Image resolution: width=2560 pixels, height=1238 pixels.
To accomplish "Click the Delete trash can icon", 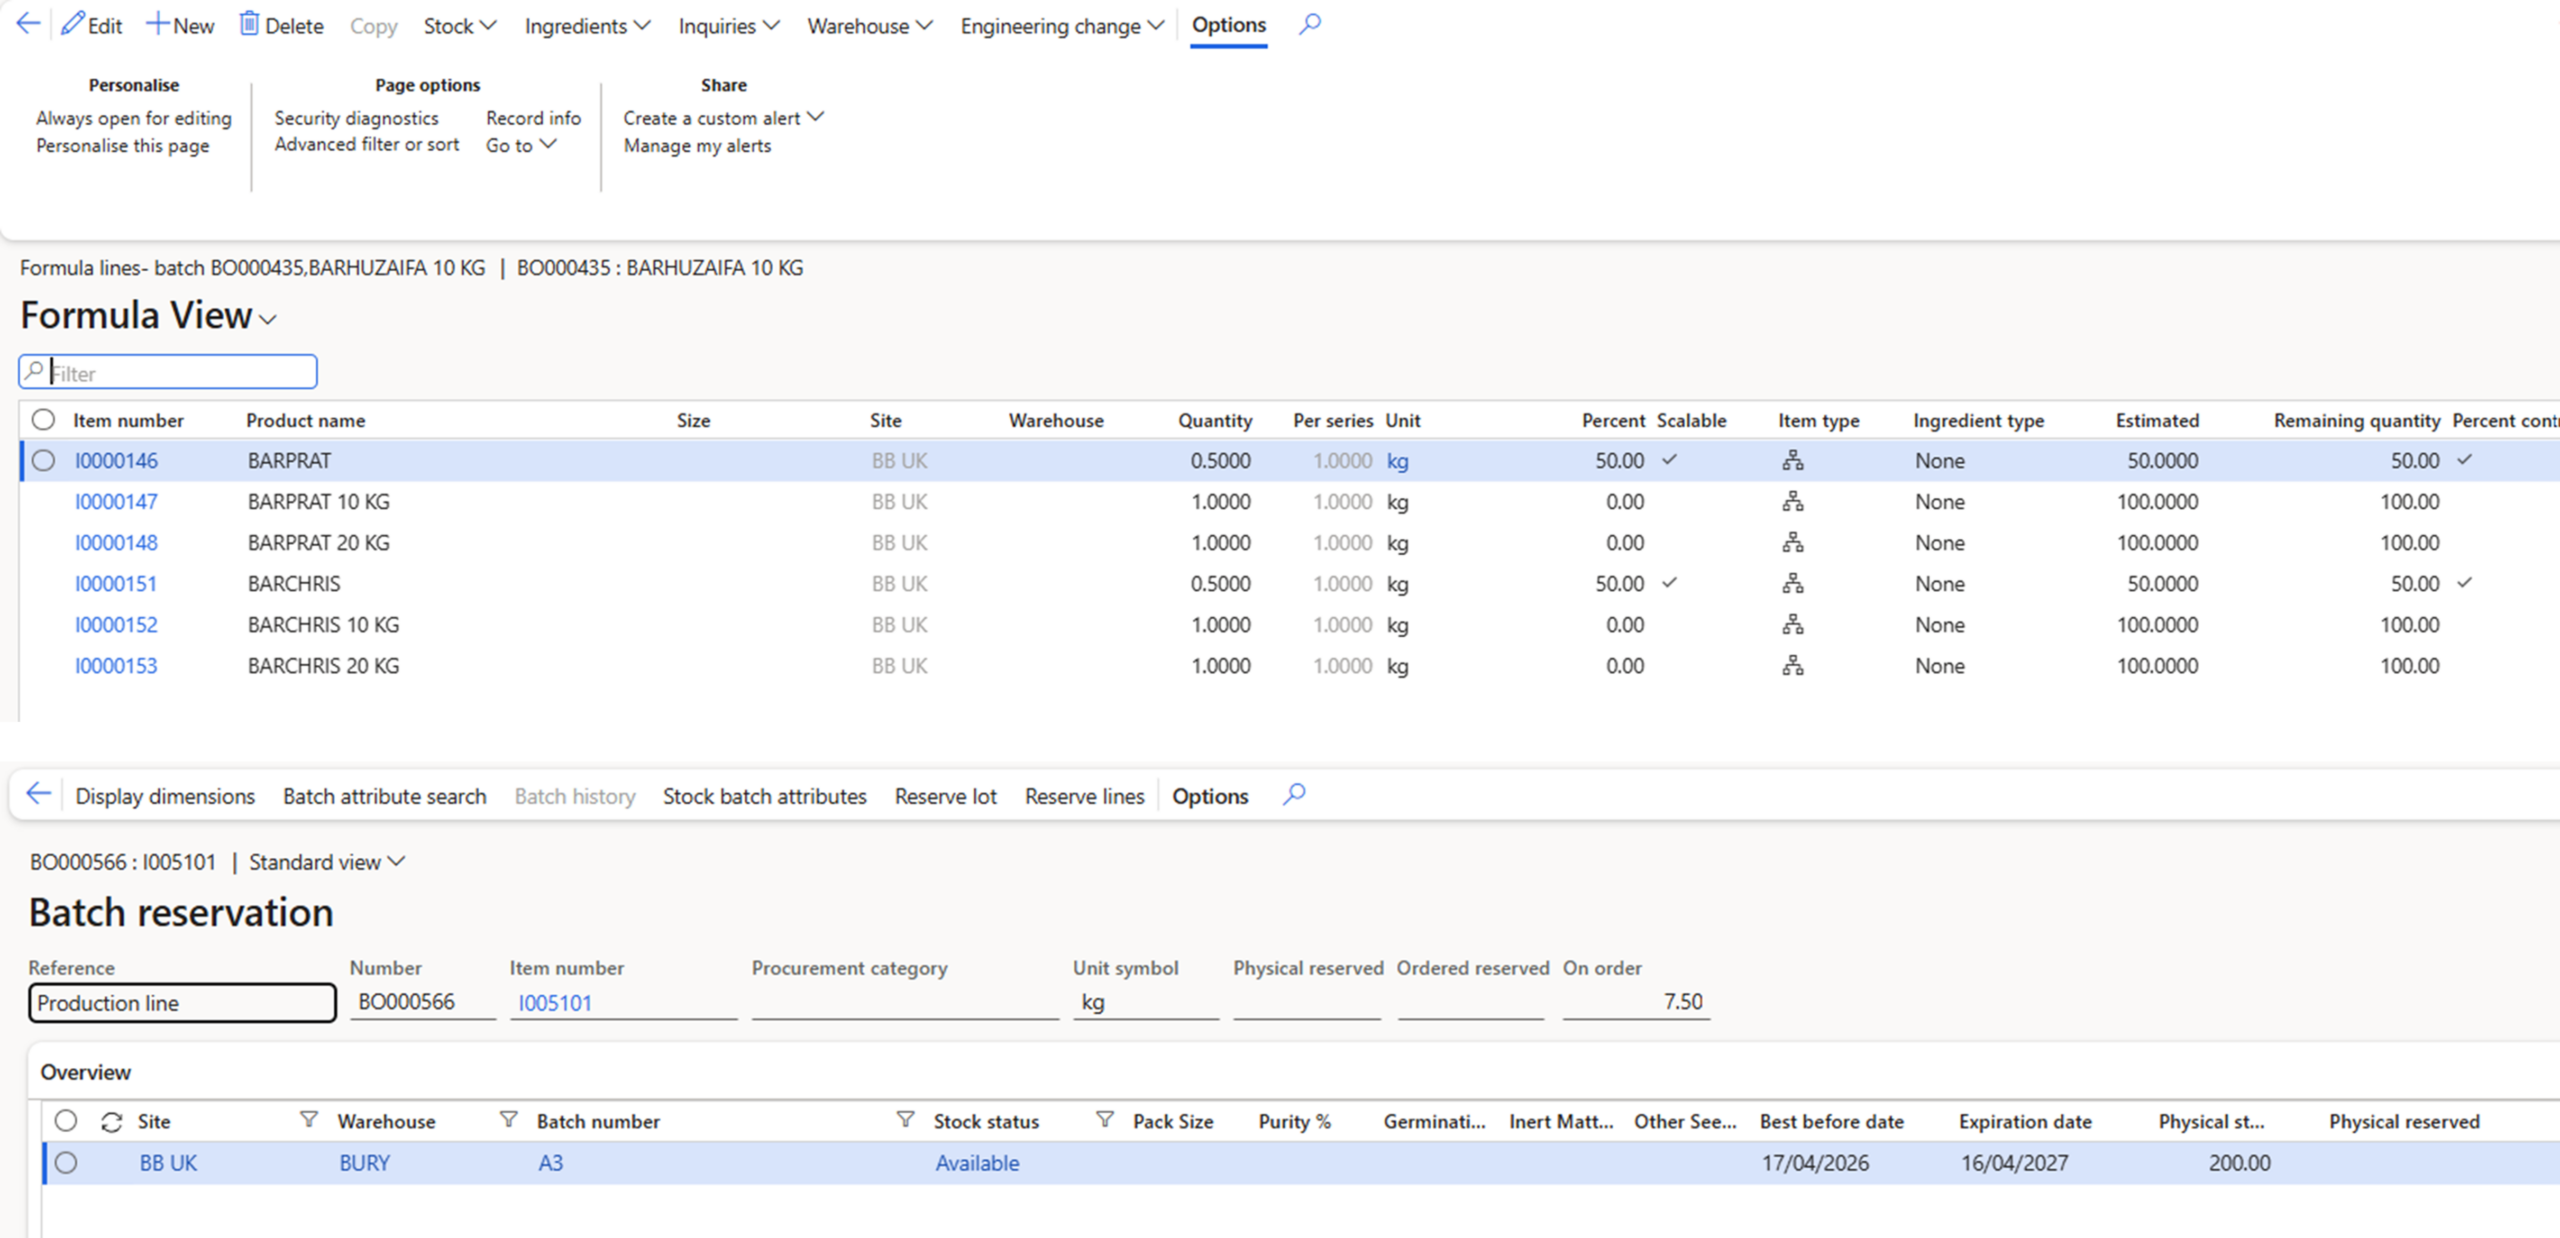I will pyautogui.click(x=249, y=24).
